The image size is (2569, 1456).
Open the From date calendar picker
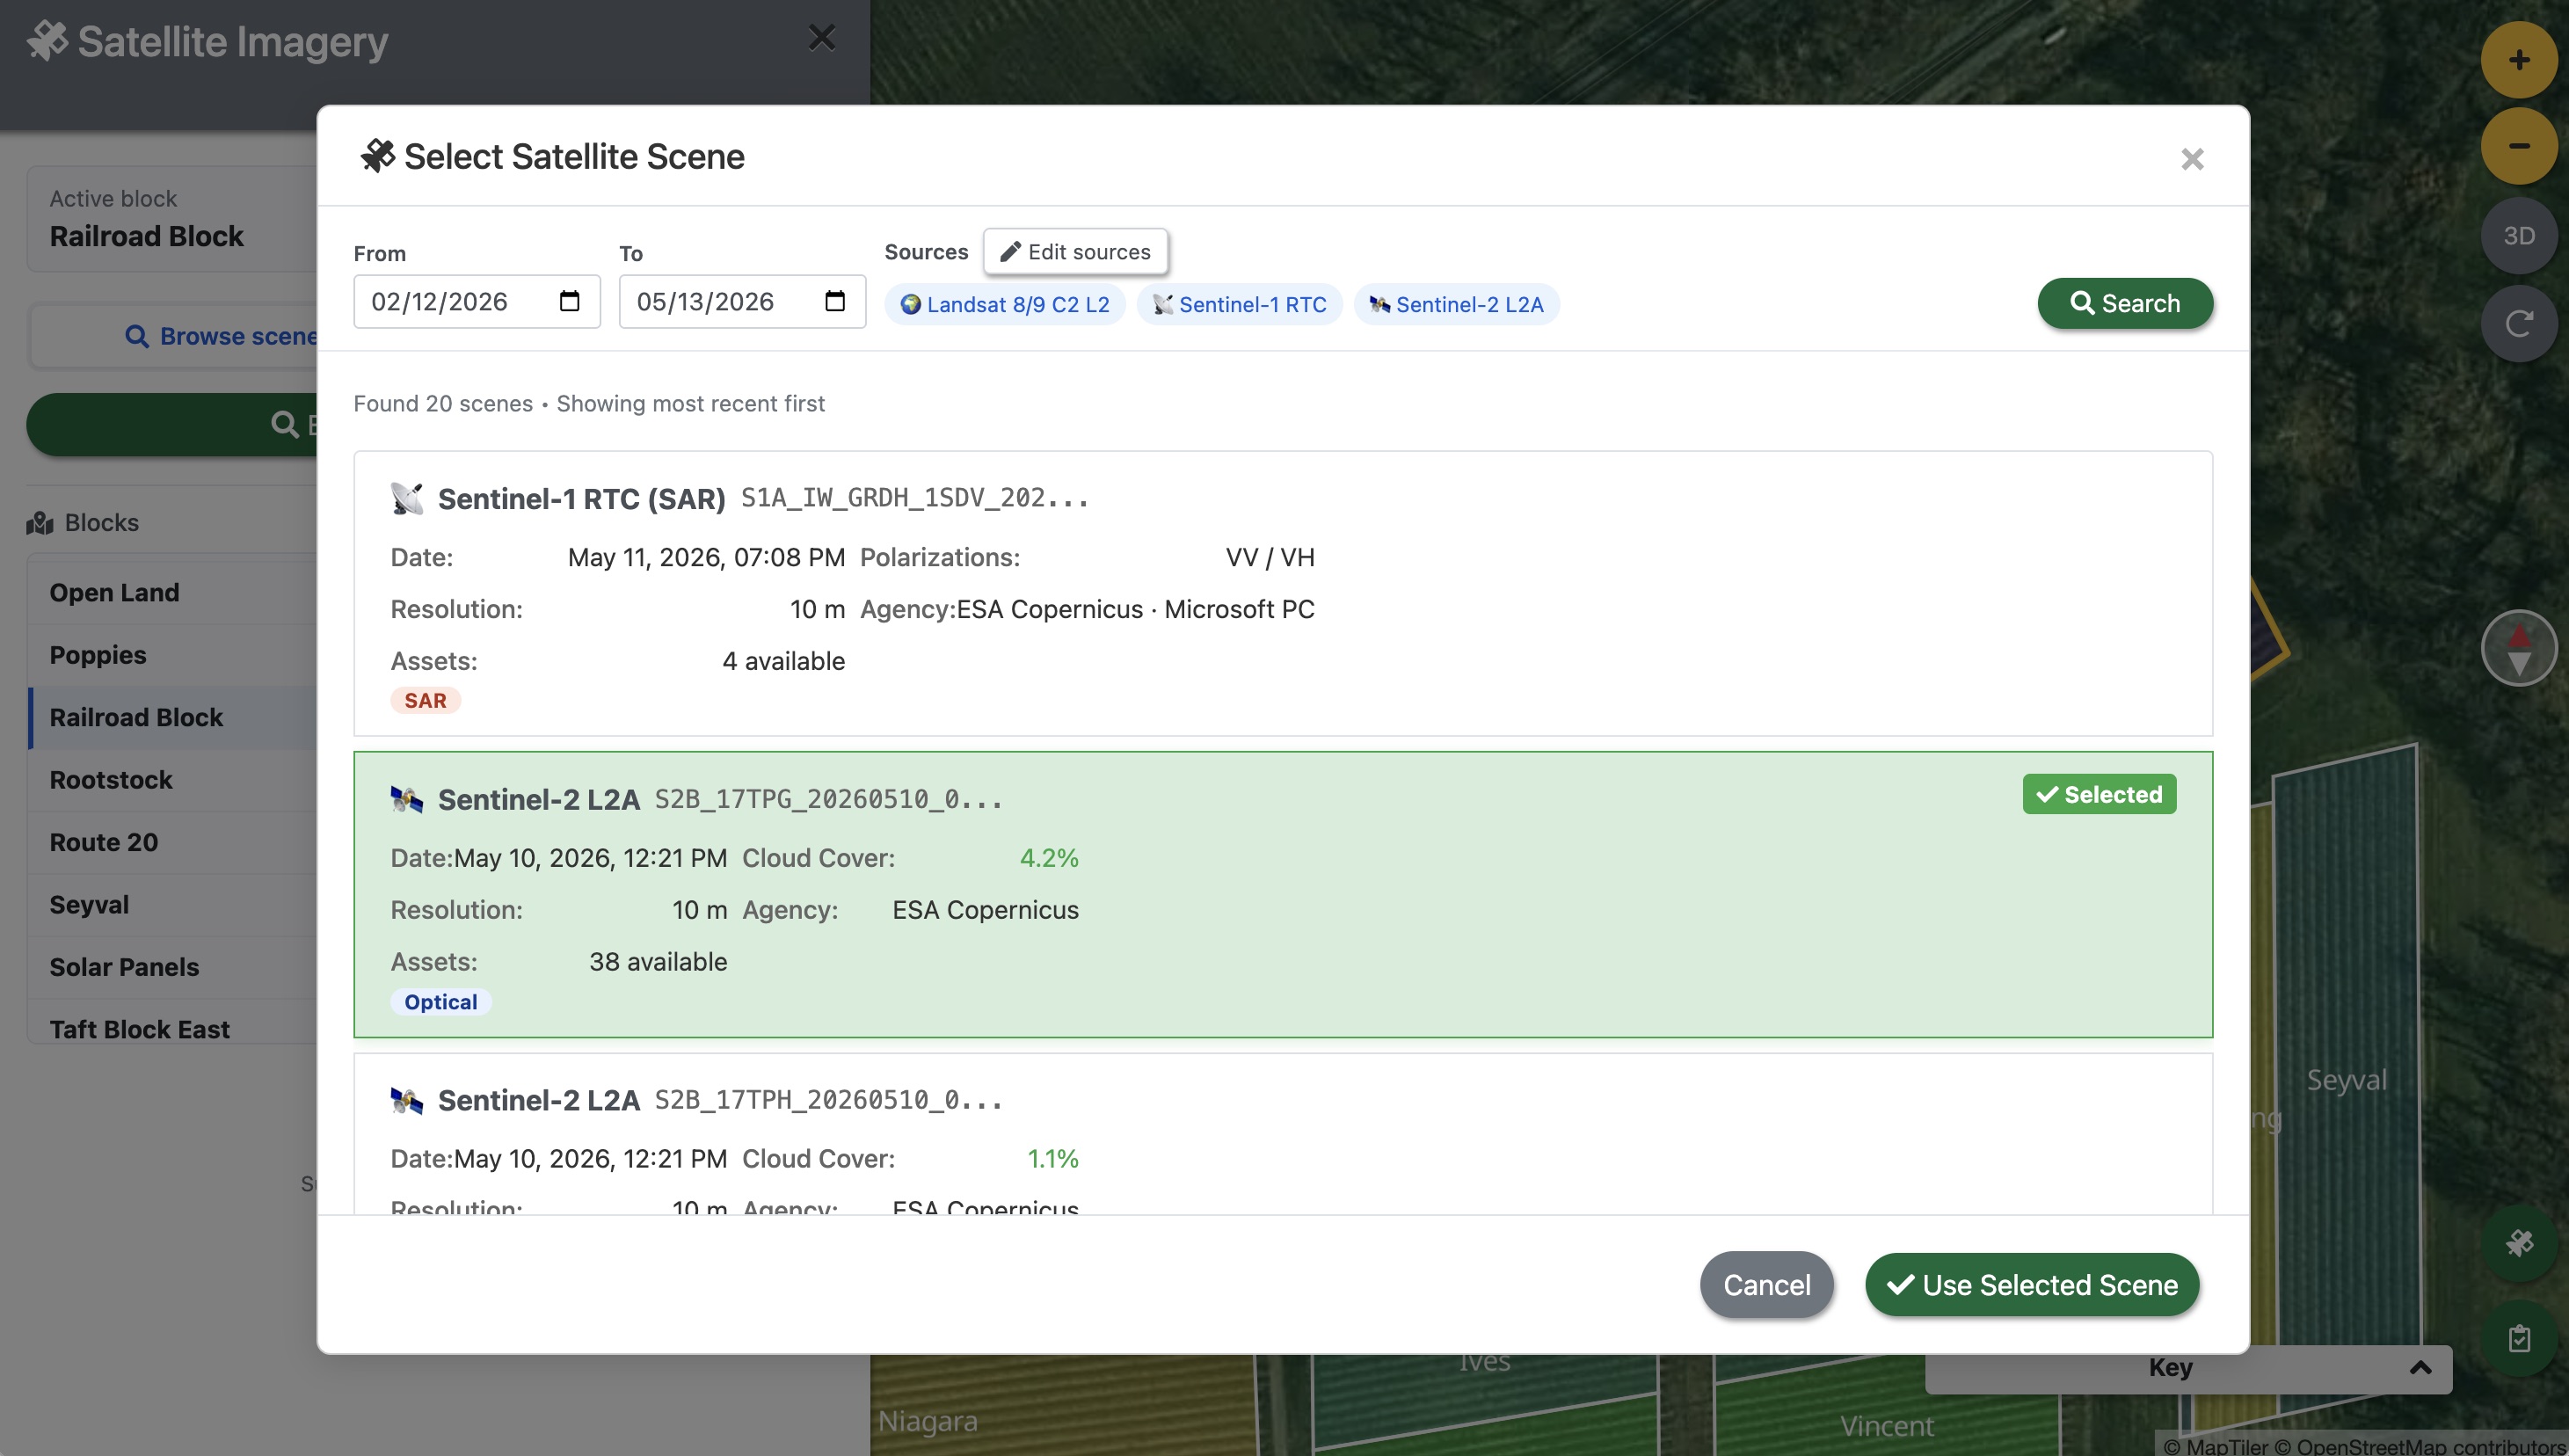pyautogui.click(x=569, y=301)
